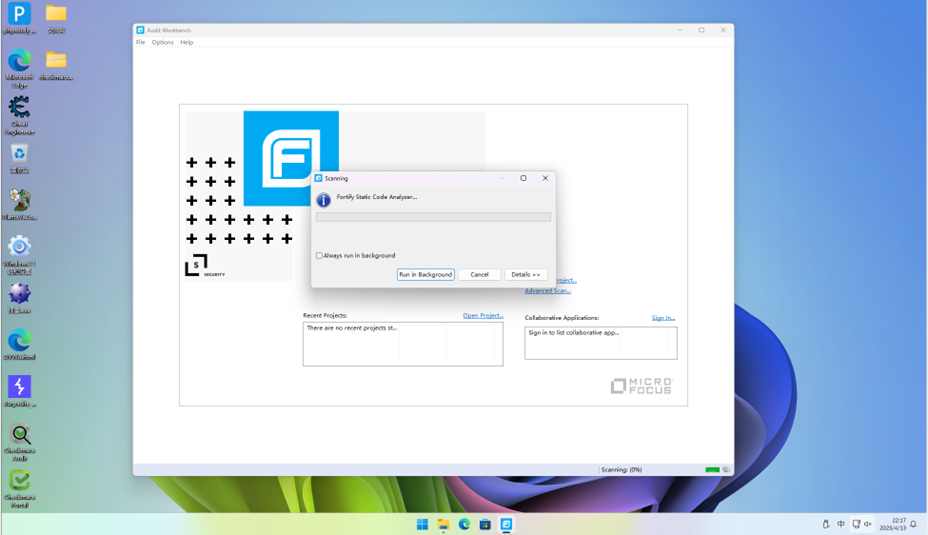Maximize the Scanning dialog
Viewport: 928px width, 535px height.
point(523,178)
